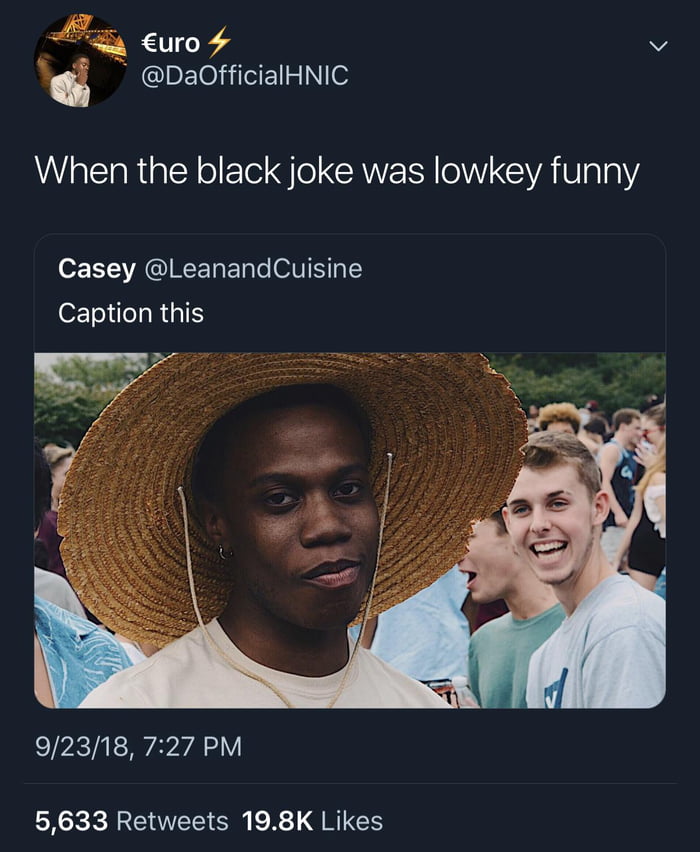Open €uro's profile picture avatar
This screenshot has height=852, width=700.
point(80,60)
